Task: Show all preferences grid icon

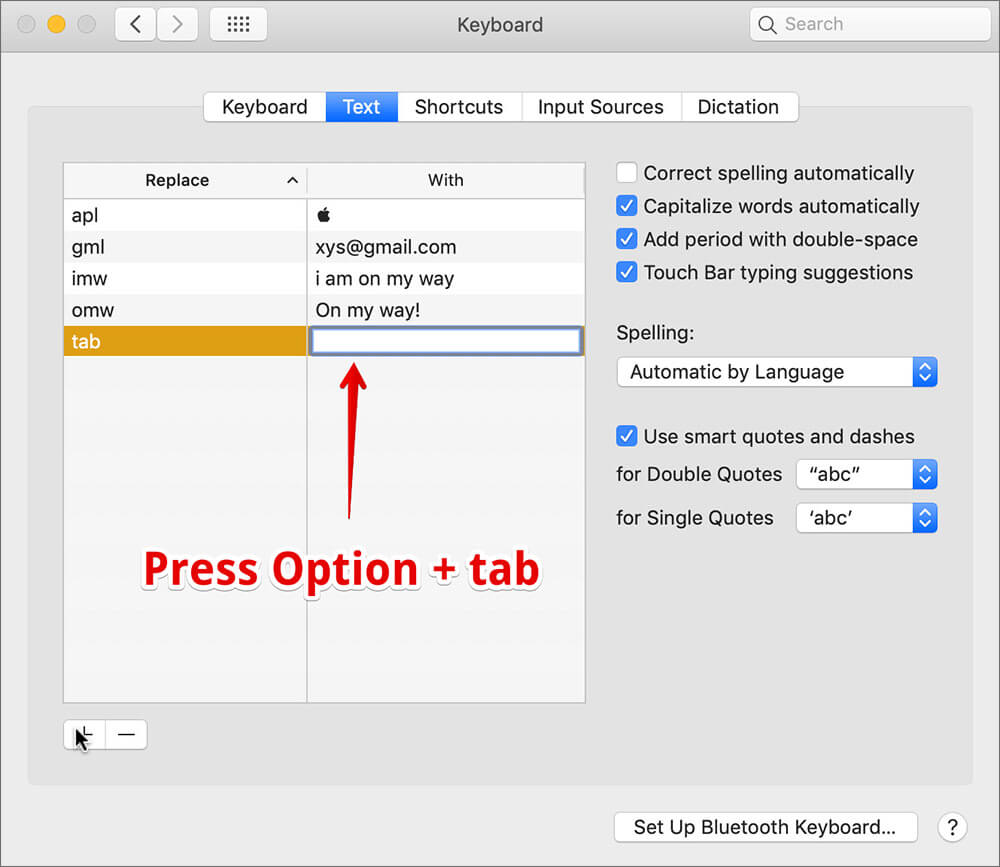Action: pyautogui.click(x=238, y=24)
